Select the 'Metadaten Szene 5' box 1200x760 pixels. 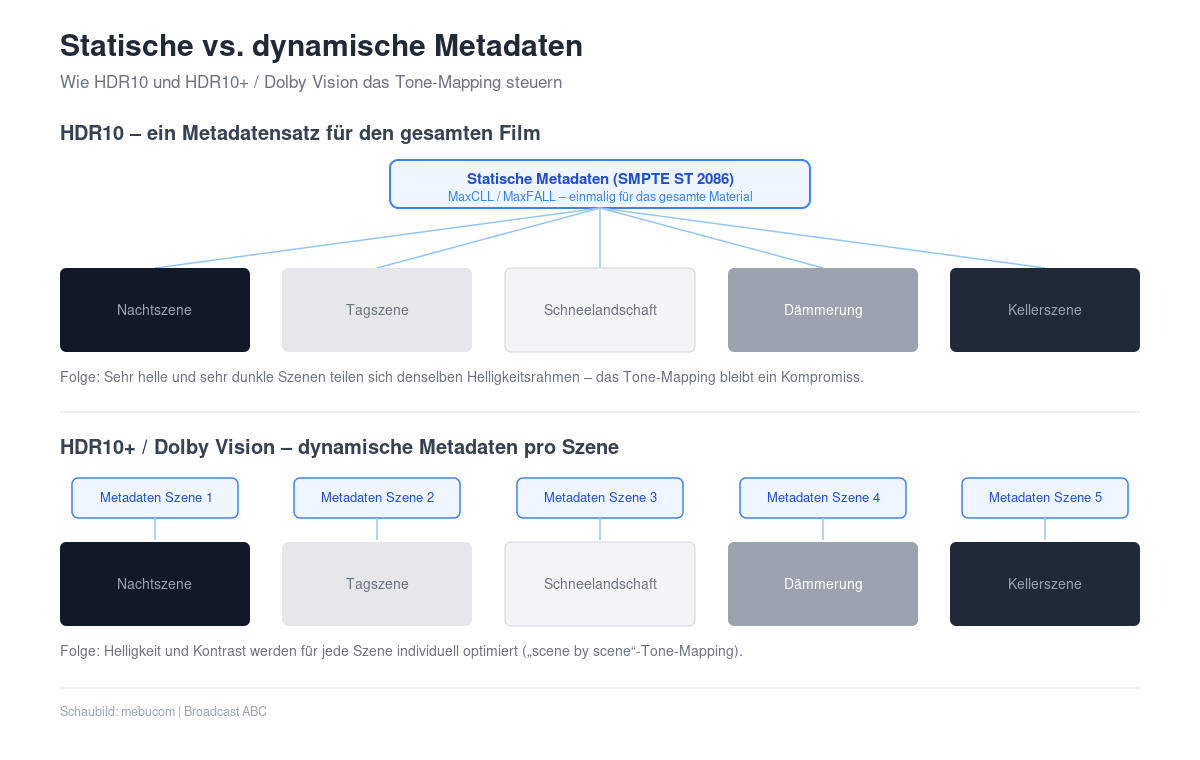point(1045,498)
